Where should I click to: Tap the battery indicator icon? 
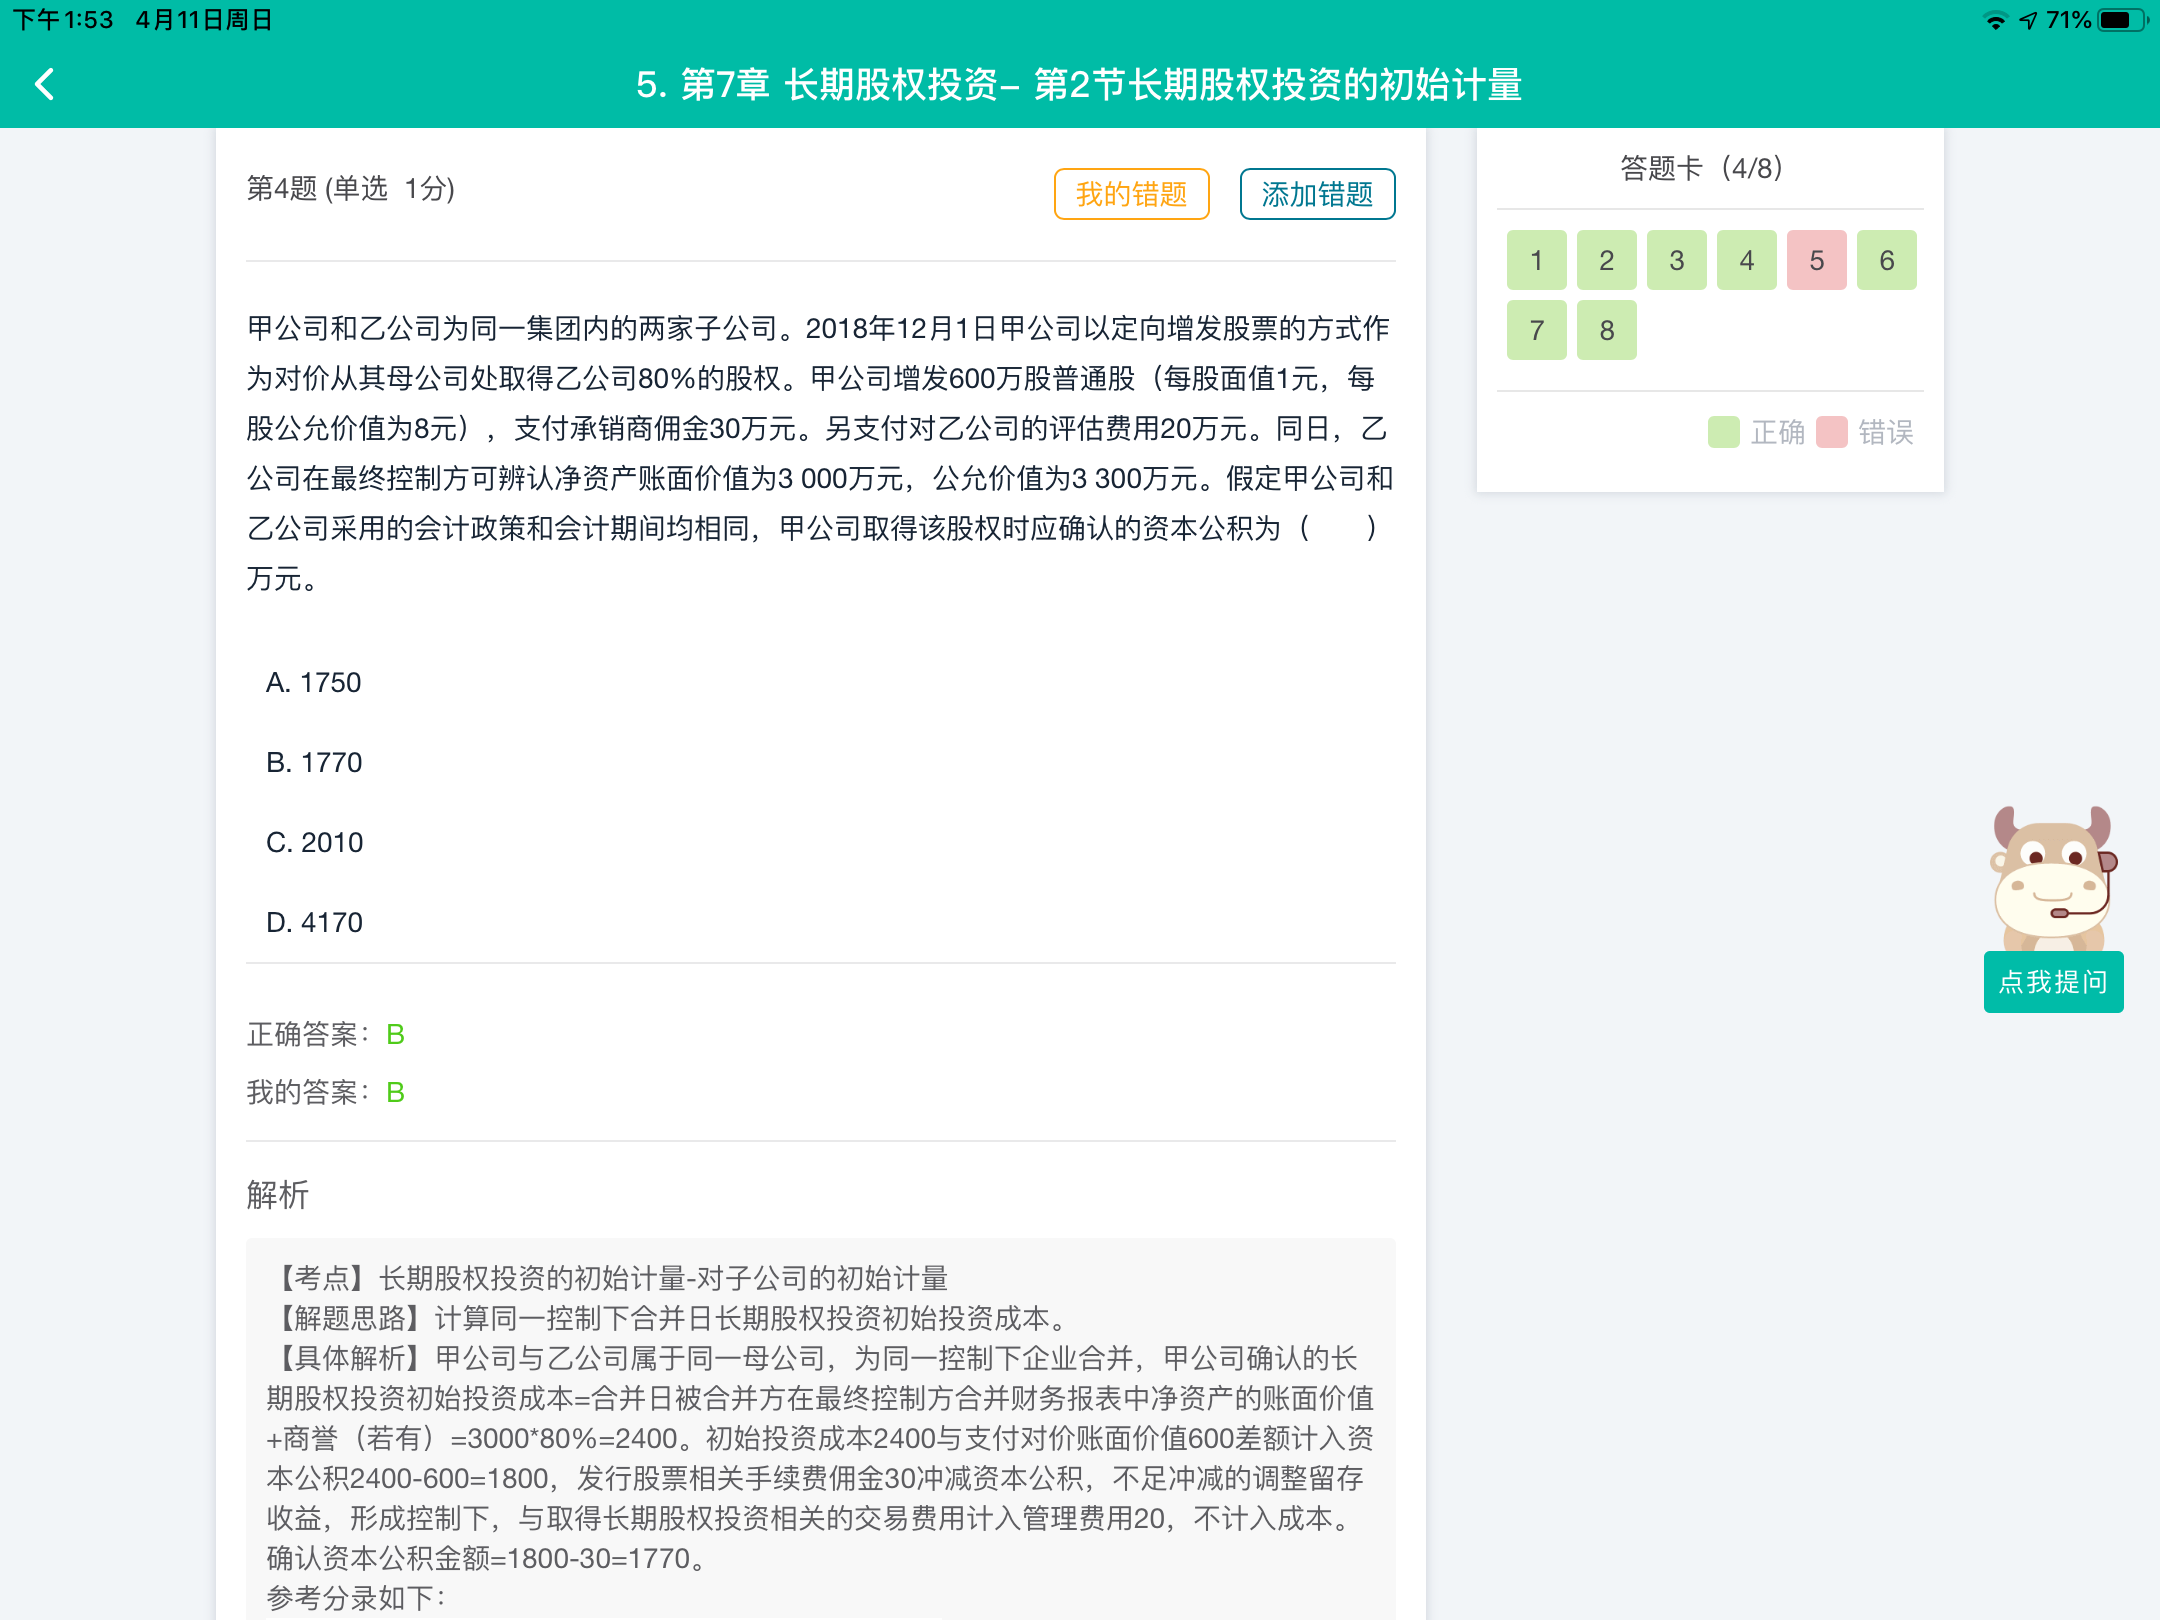(2123, 20)
